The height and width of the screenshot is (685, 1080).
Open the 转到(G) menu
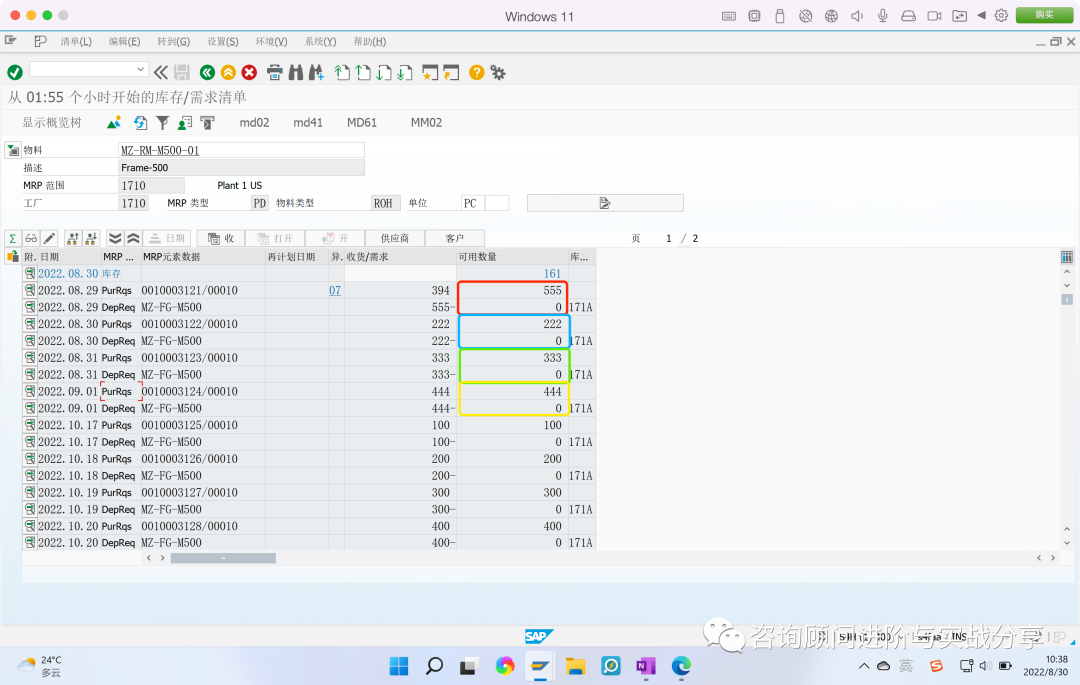point(174,41)
